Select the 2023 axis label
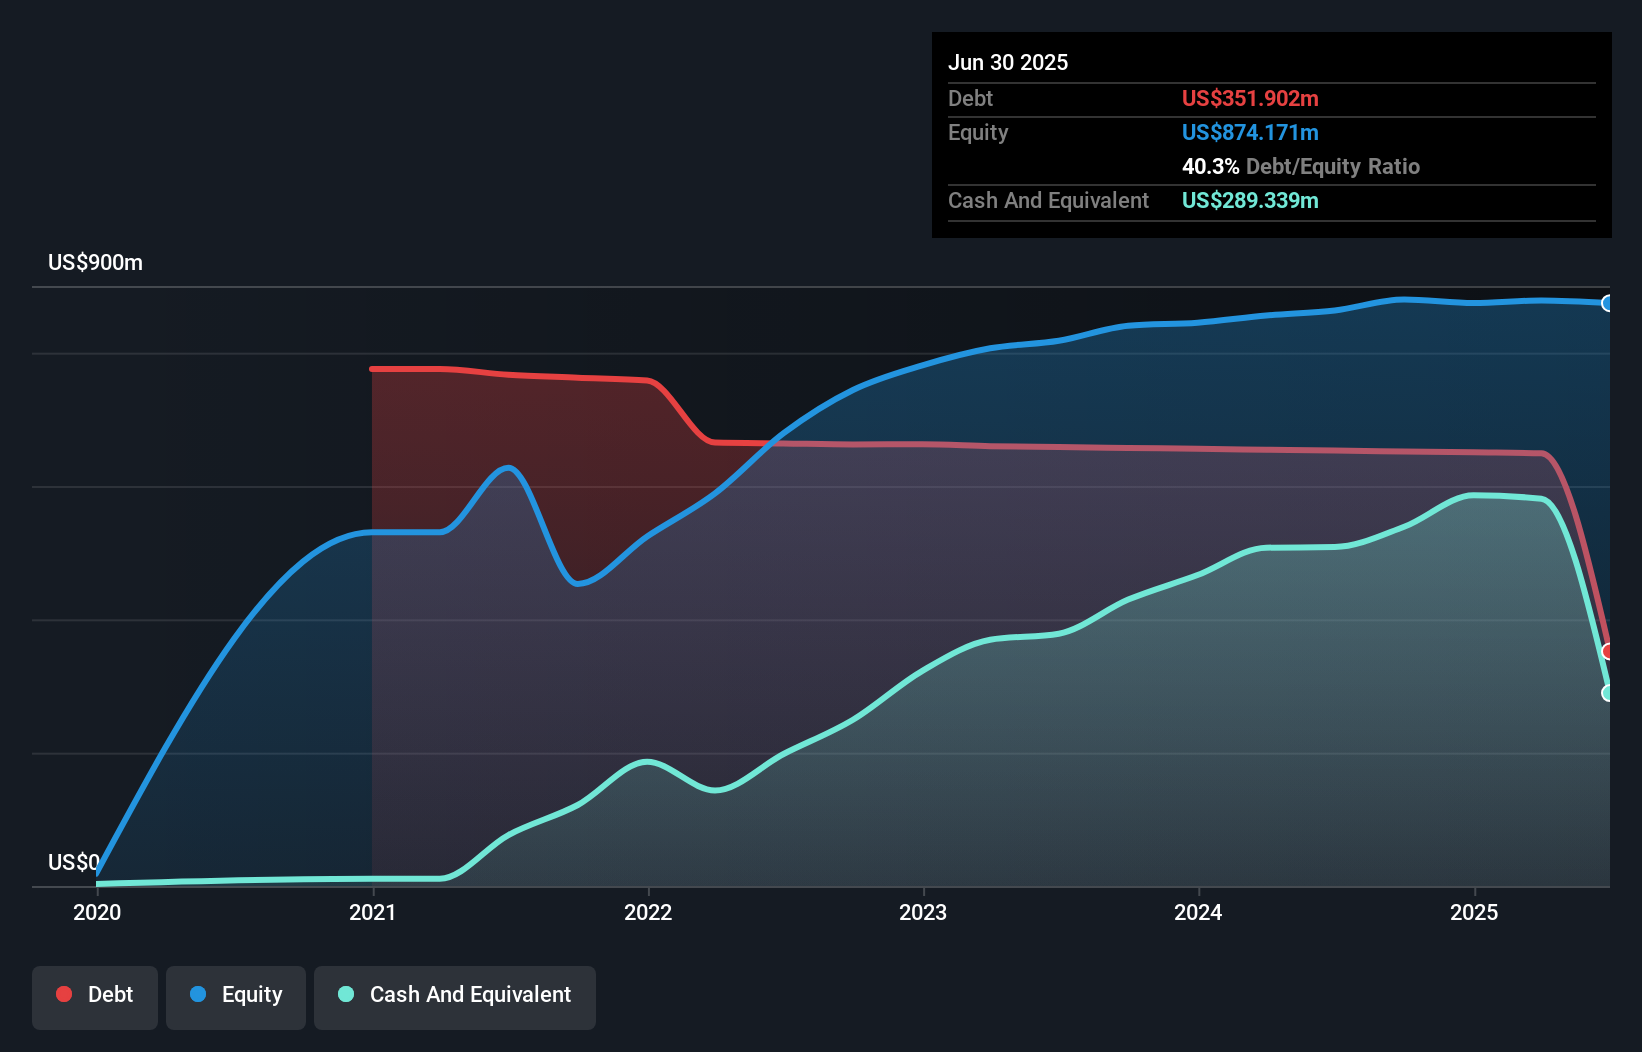Screen dimensions: 1642x1052 pyautogui.click(x=925, y=912)
